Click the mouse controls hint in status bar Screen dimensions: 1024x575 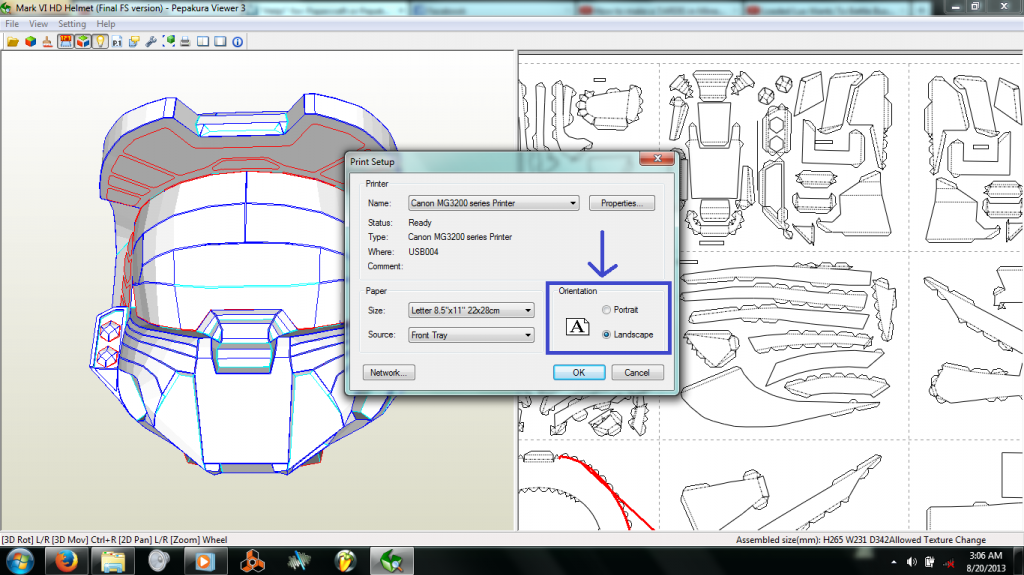point(114,540)
